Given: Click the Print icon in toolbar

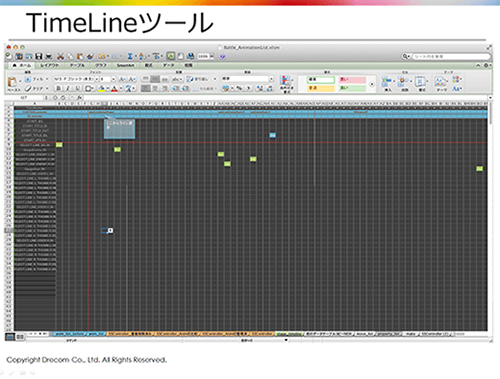Looking at the screenshot, I should 49,56.
